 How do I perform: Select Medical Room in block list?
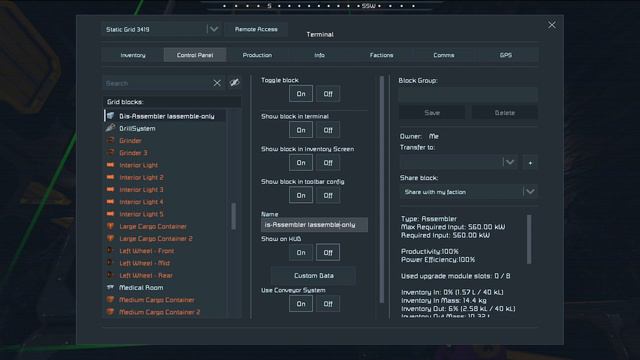pyautogui.click(x=165, y=287)
